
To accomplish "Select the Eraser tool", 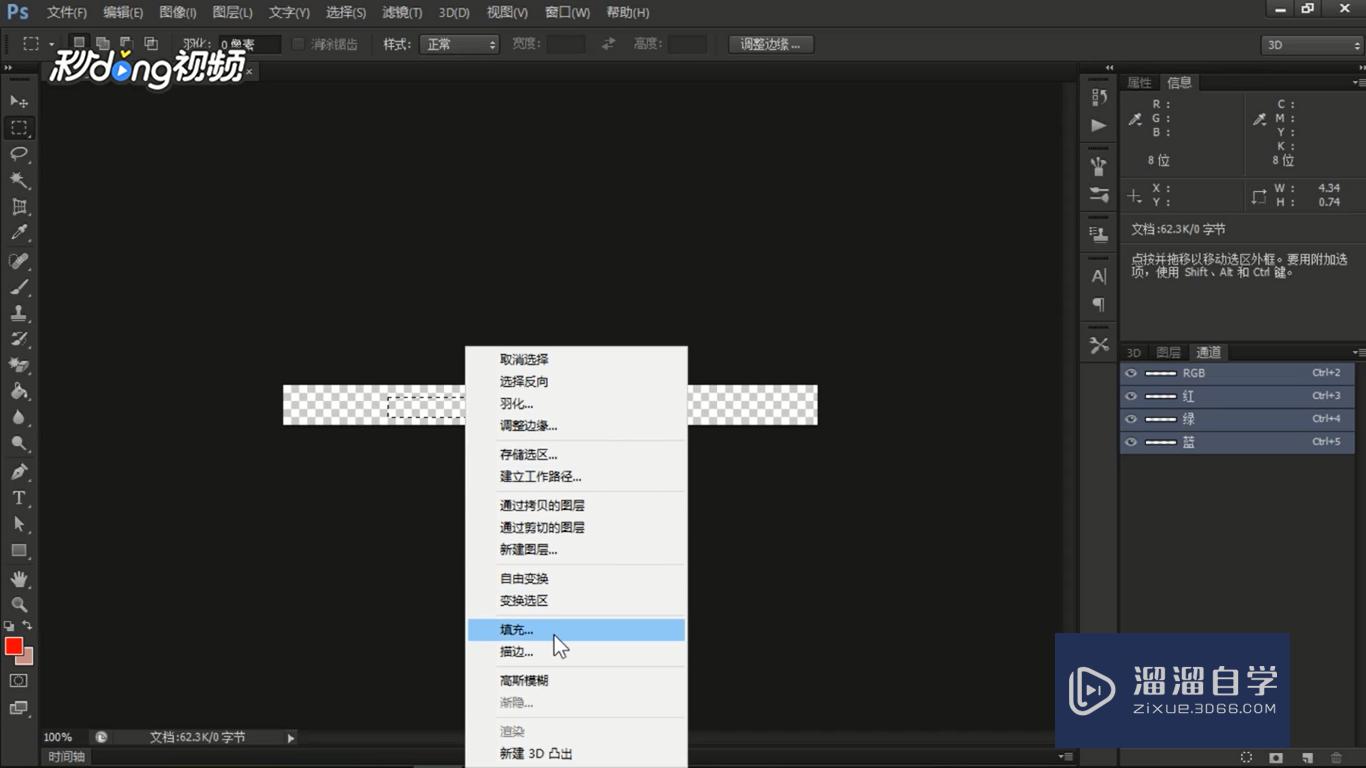I will (19, 365).
